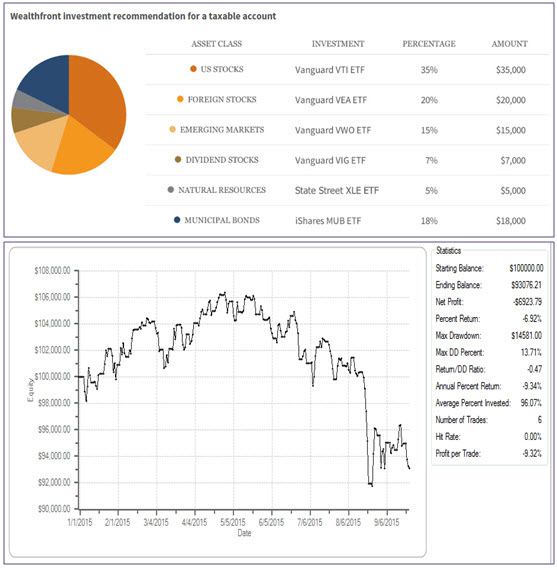
Task: Click the $15,000 amount
Action: [511, 130]
